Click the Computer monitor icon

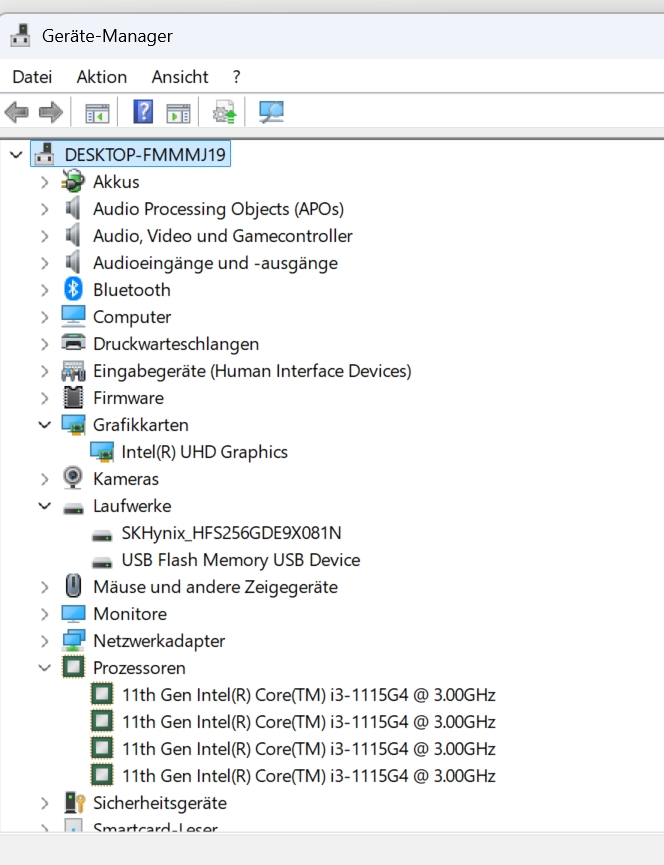[73, 317]
